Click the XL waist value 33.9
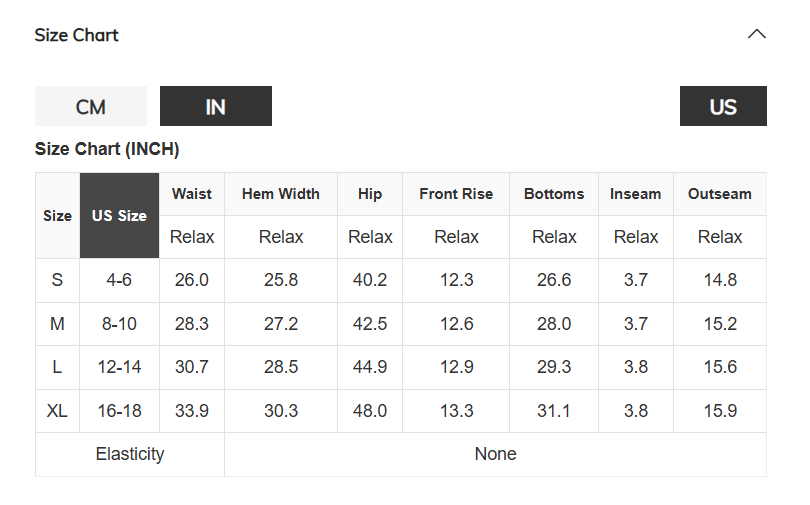 tap(192, 411)
